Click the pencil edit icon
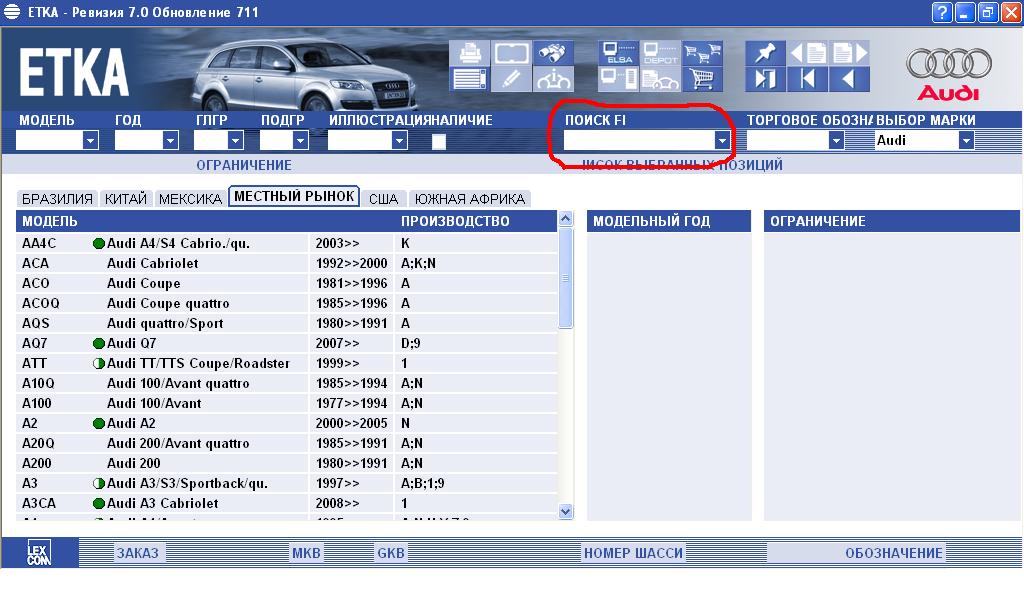Viewport: 1024px width, 600px height. point(511,79)
